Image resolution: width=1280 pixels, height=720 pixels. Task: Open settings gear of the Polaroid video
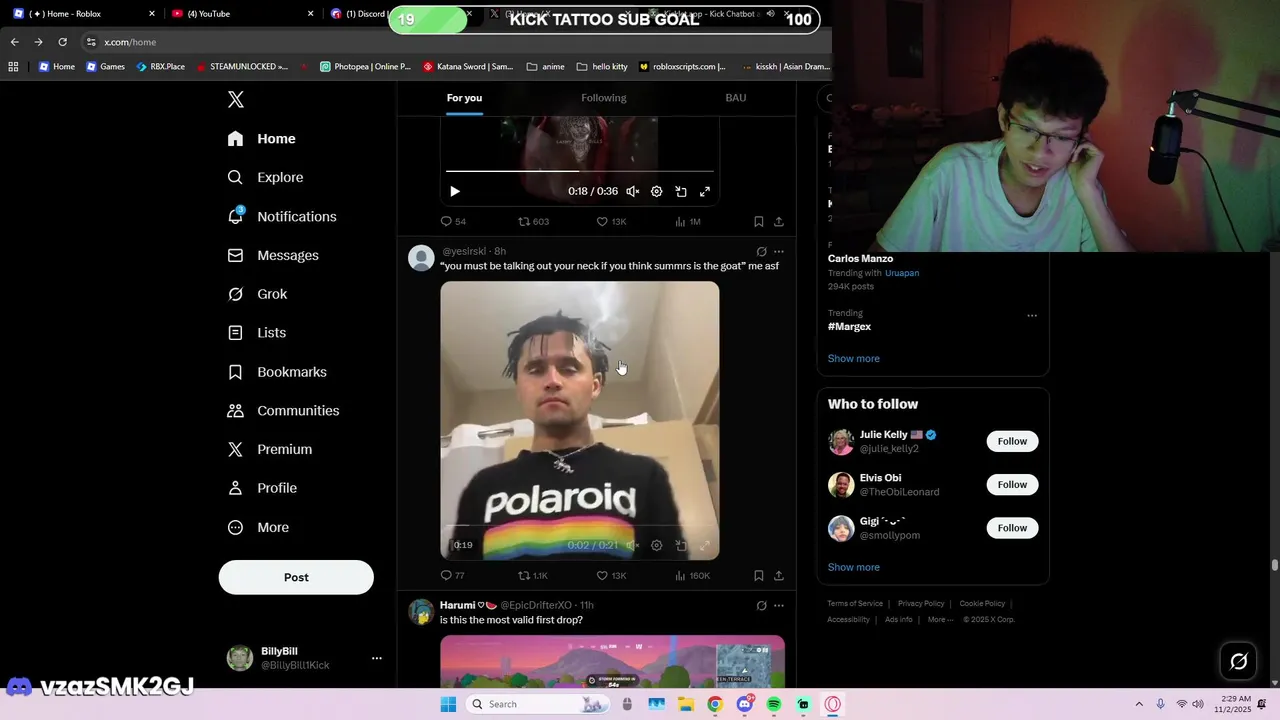click(x=657, y=545)
